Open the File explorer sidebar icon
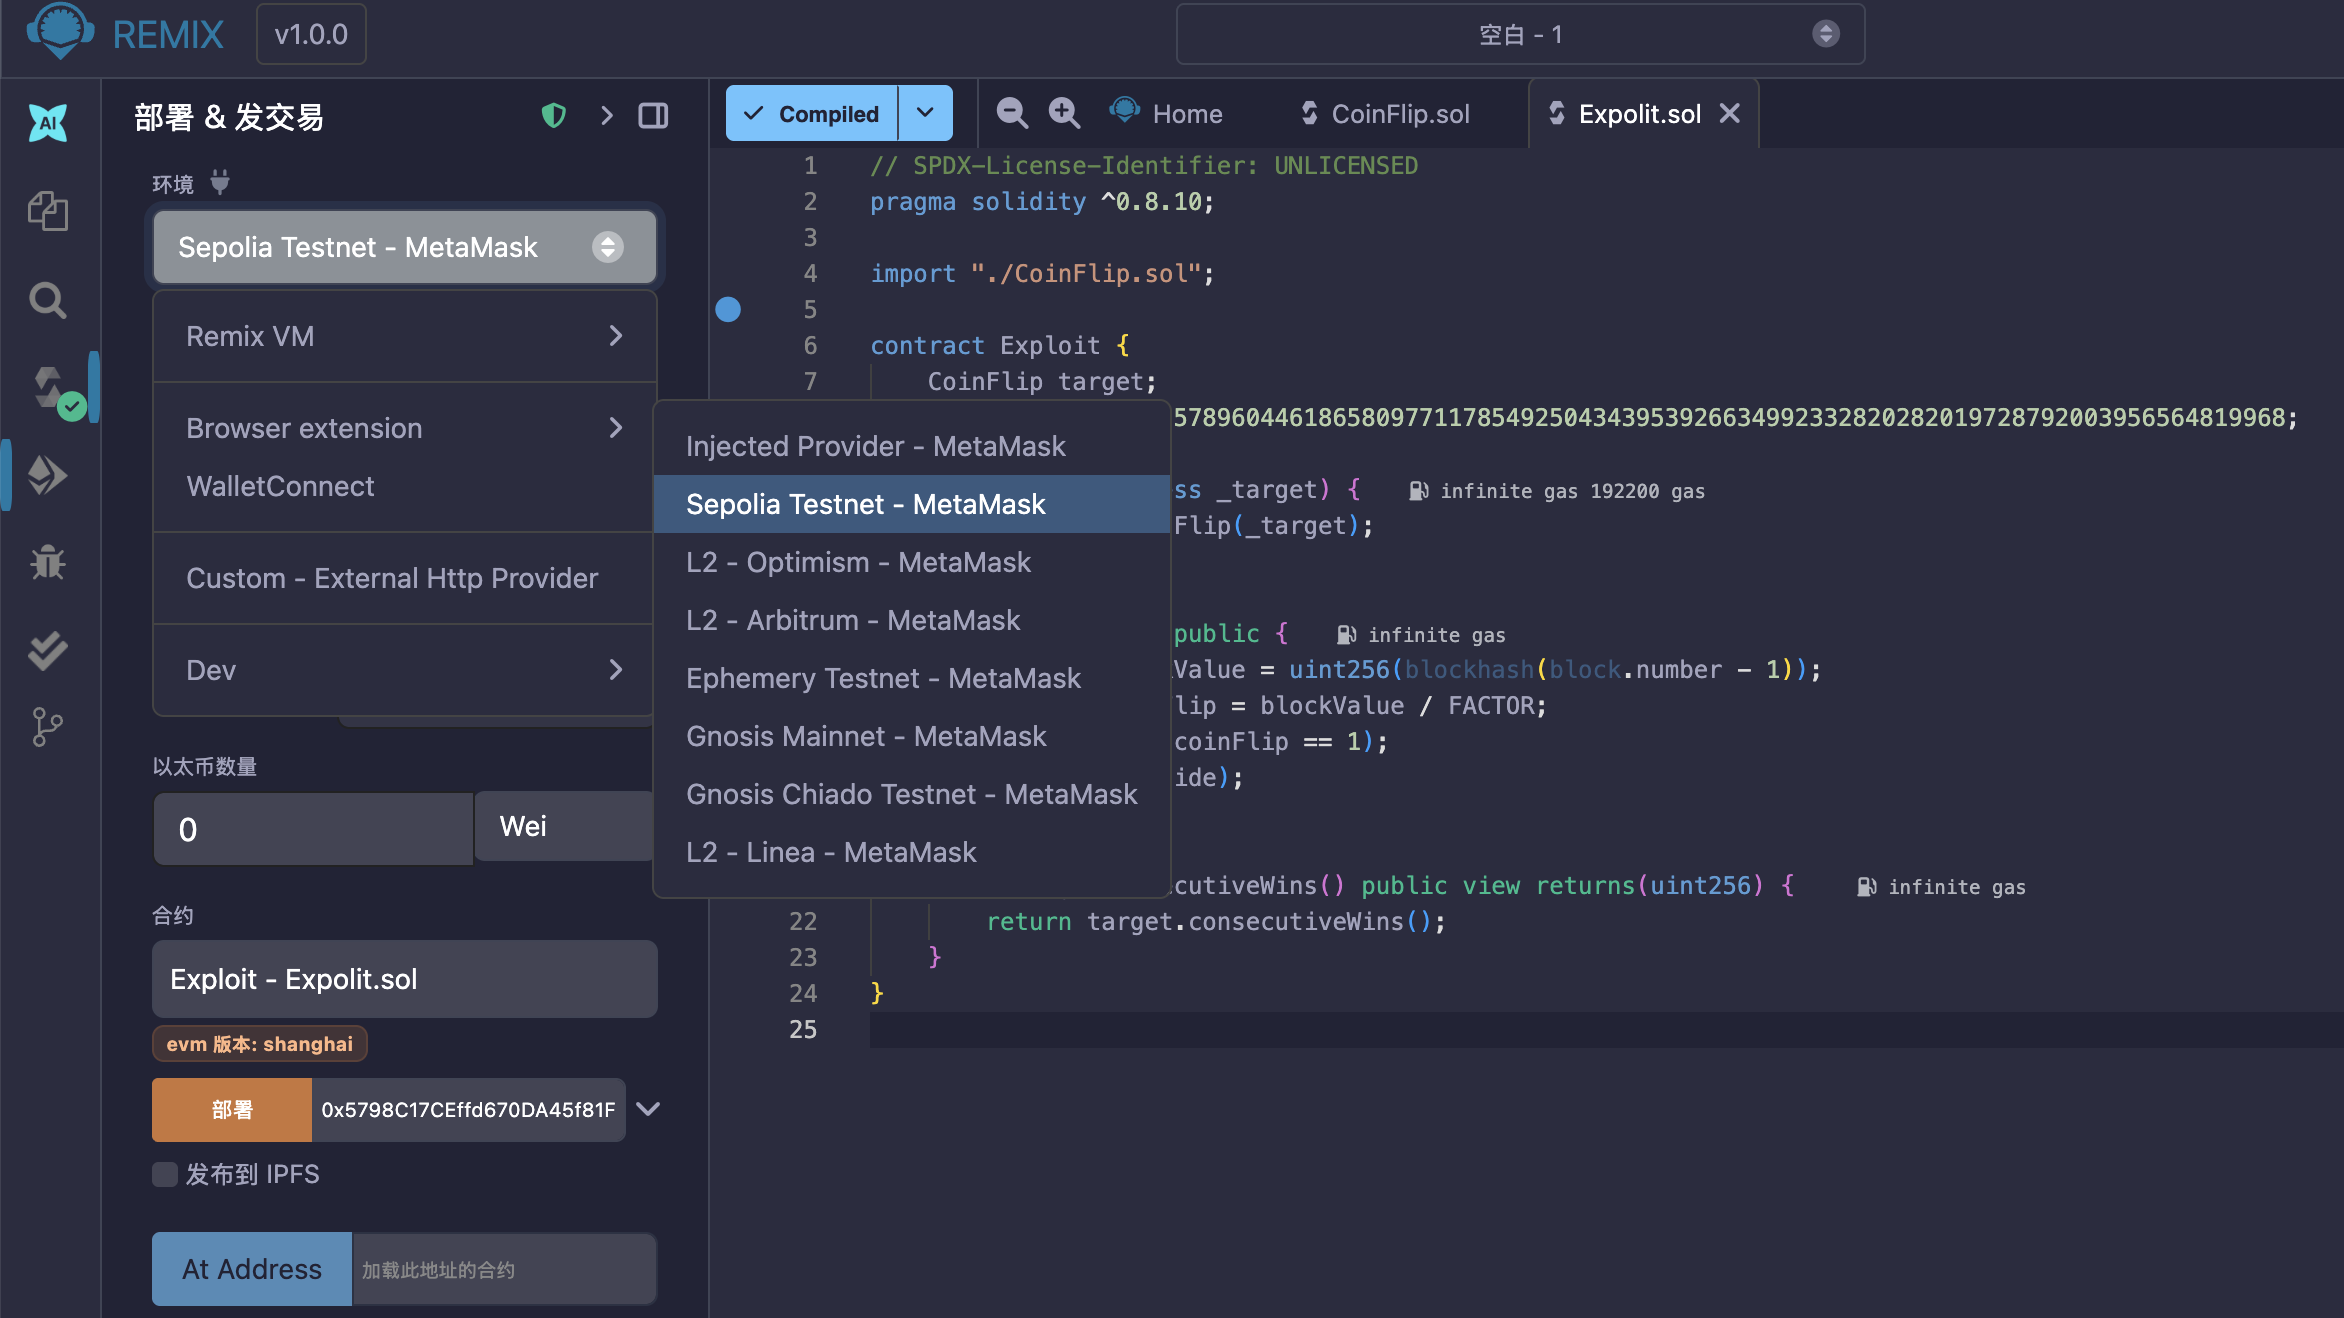 [47, 211]
